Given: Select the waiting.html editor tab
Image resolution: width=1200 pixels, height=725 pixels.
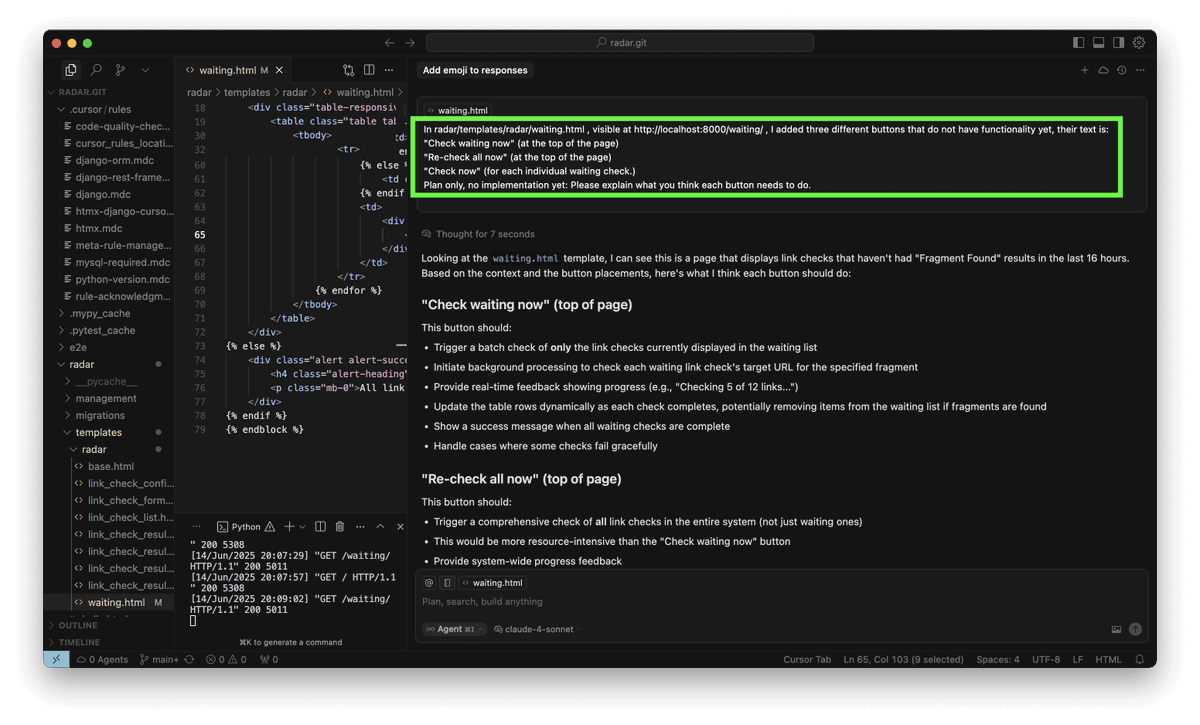Looking at the screenshot, I should click(x=228, y=70).
